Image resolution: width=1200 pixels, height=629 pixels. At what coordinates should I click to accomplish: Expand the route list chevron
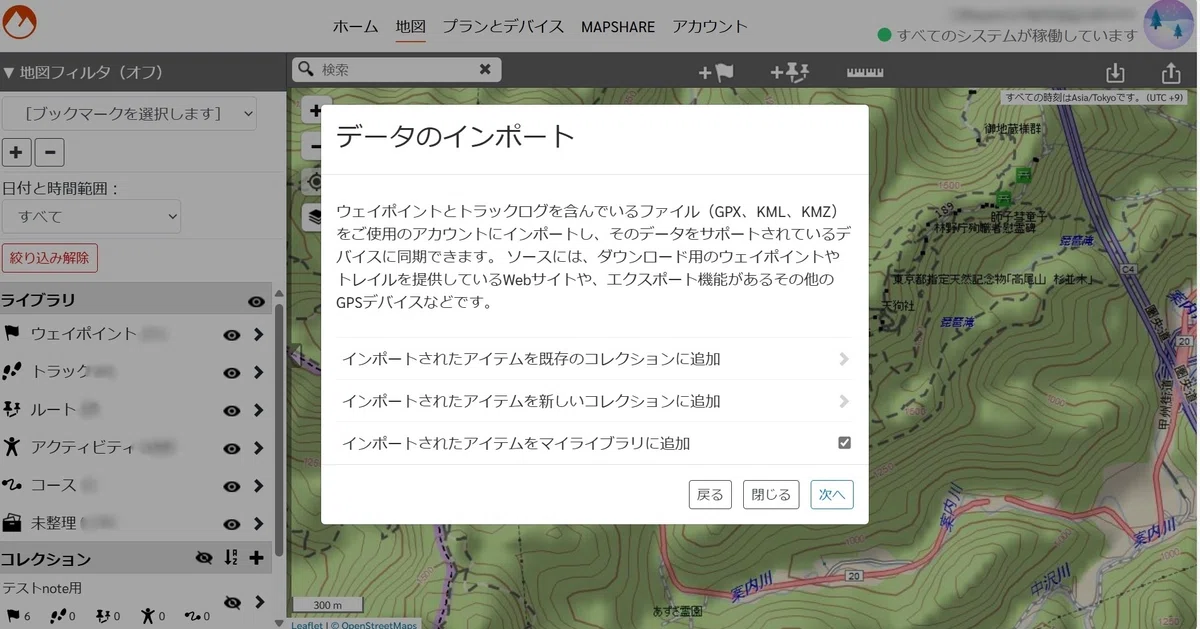[258, 411]
